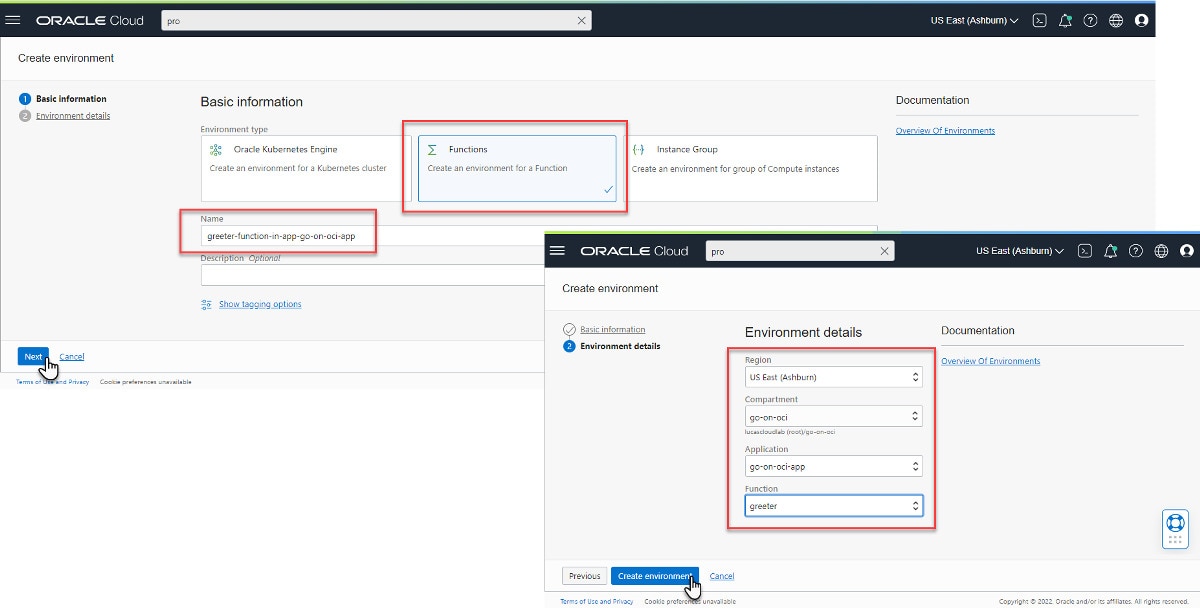Open the help question mark icon
Screen dimensions: 1200x608
coord(1090,20)
